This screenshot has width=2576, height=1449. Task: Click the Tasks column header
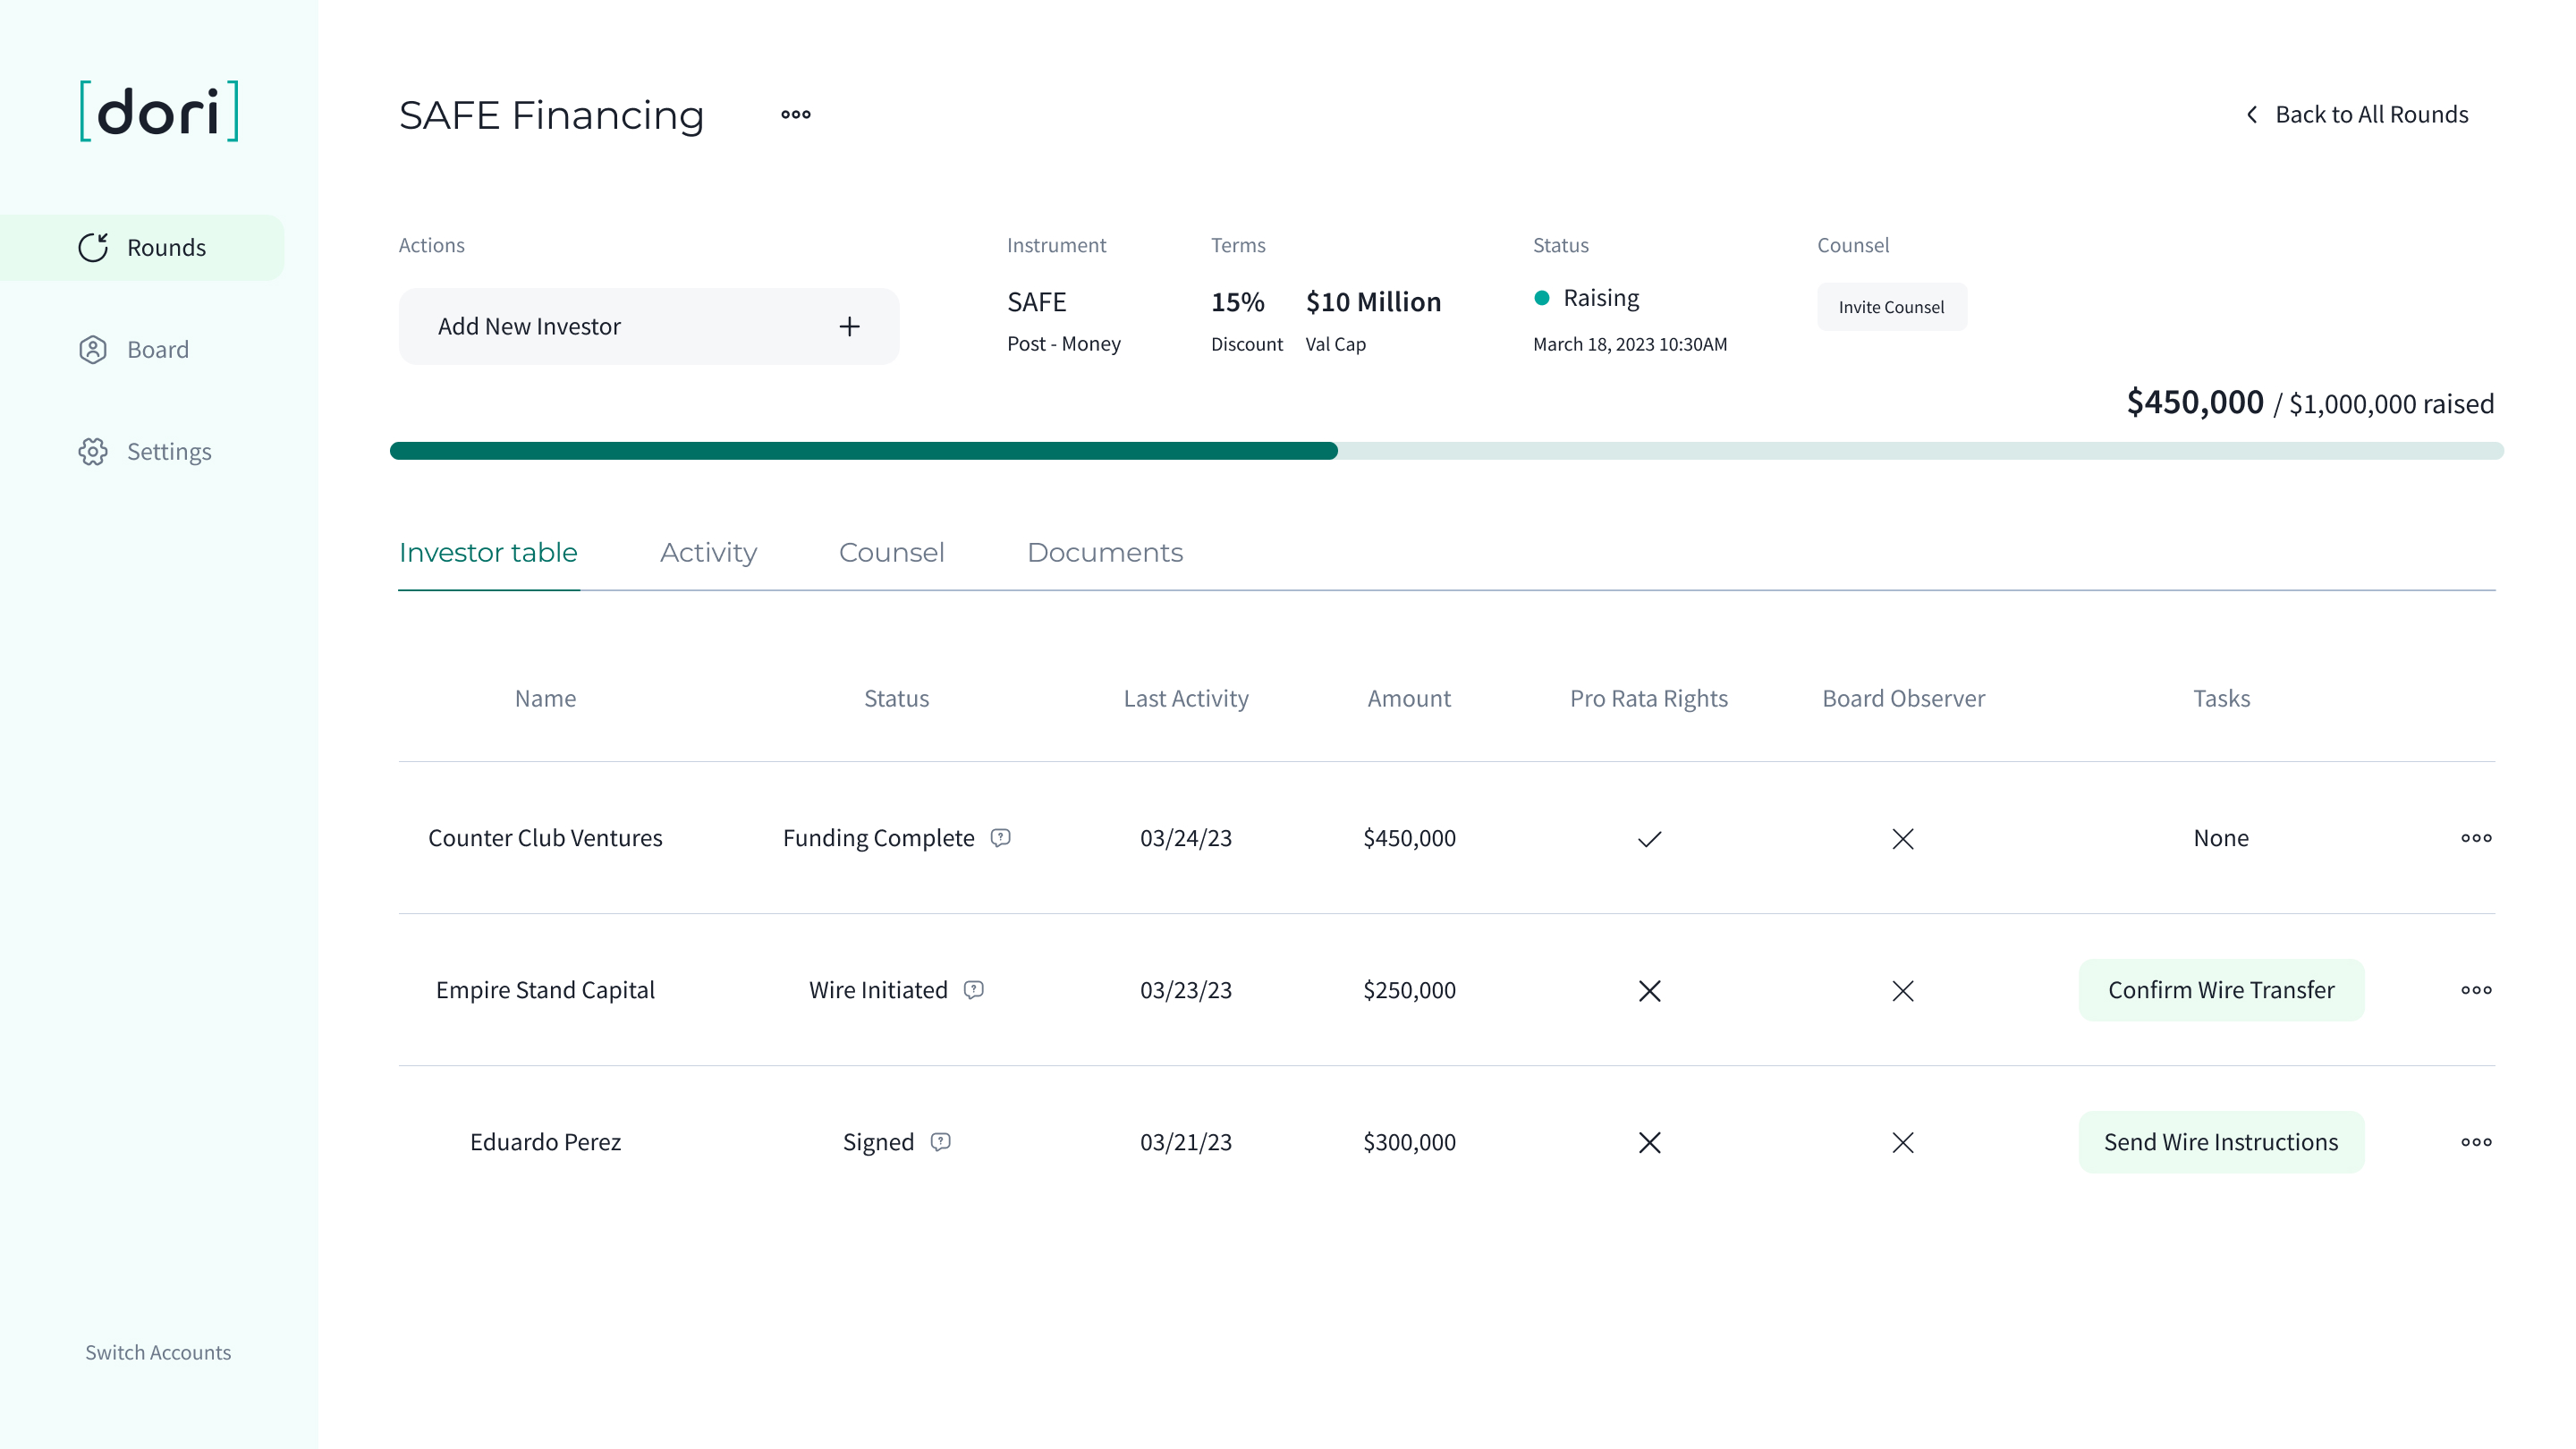click(x=2221, y=698)
